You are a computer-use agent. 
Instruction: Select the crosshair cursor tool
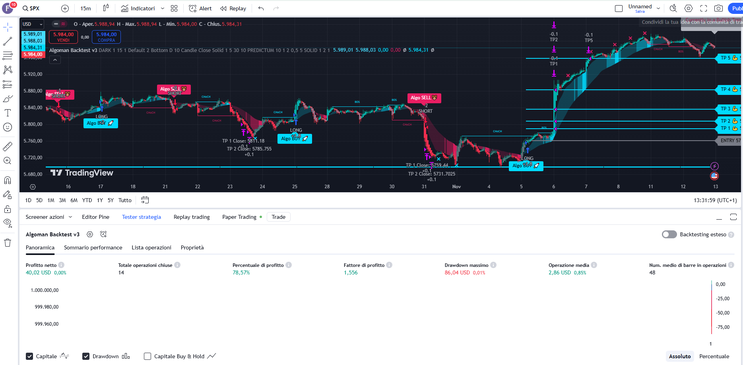(x=7, y=27)
